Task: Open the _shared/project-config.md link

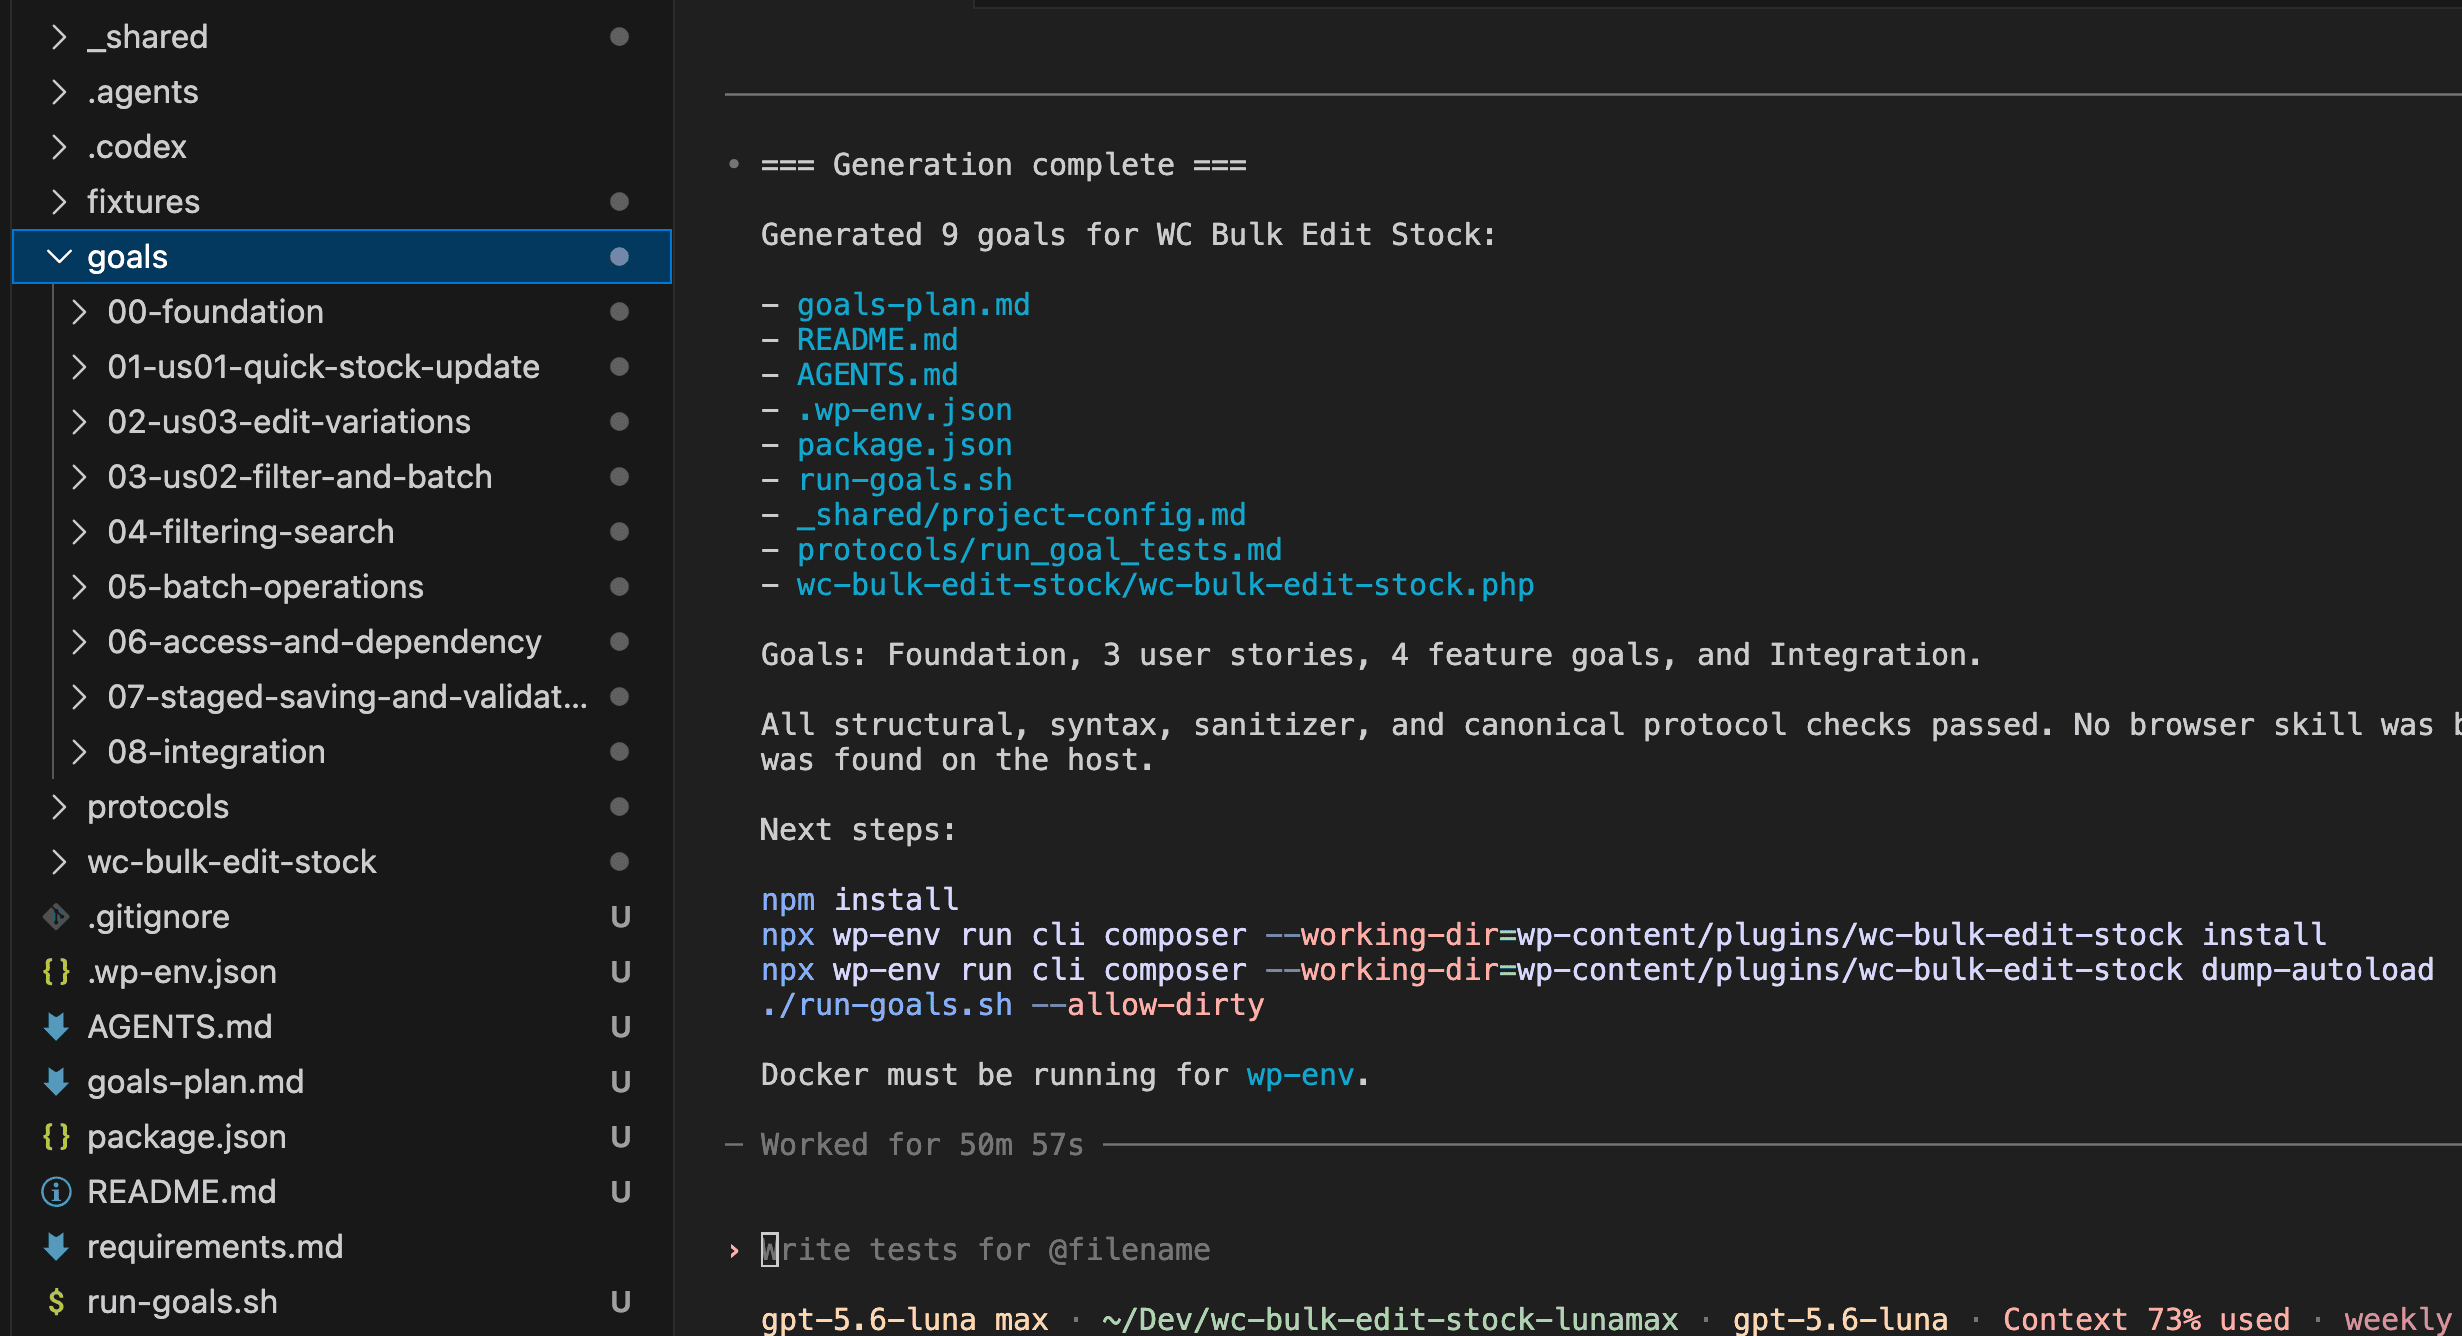Action: 1021,515
